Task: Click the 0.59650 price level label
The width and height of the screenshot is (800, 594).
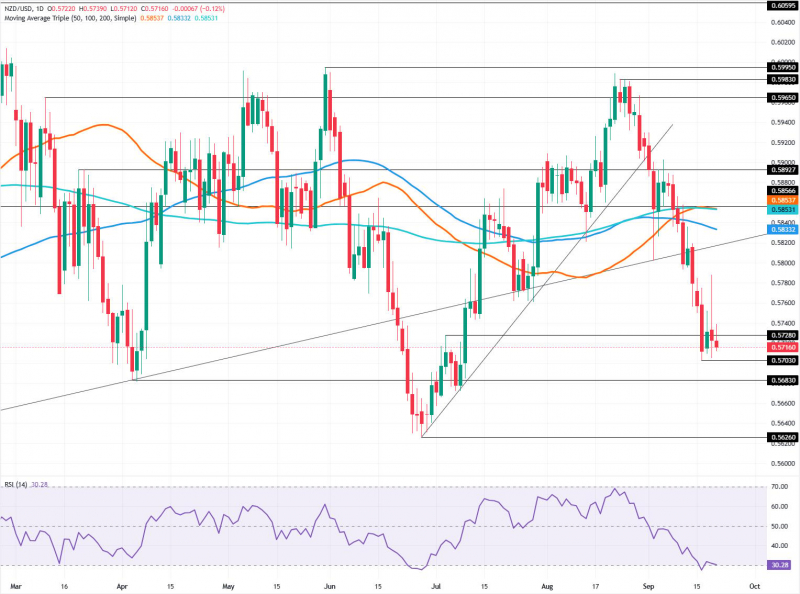Action: (782, 97)
